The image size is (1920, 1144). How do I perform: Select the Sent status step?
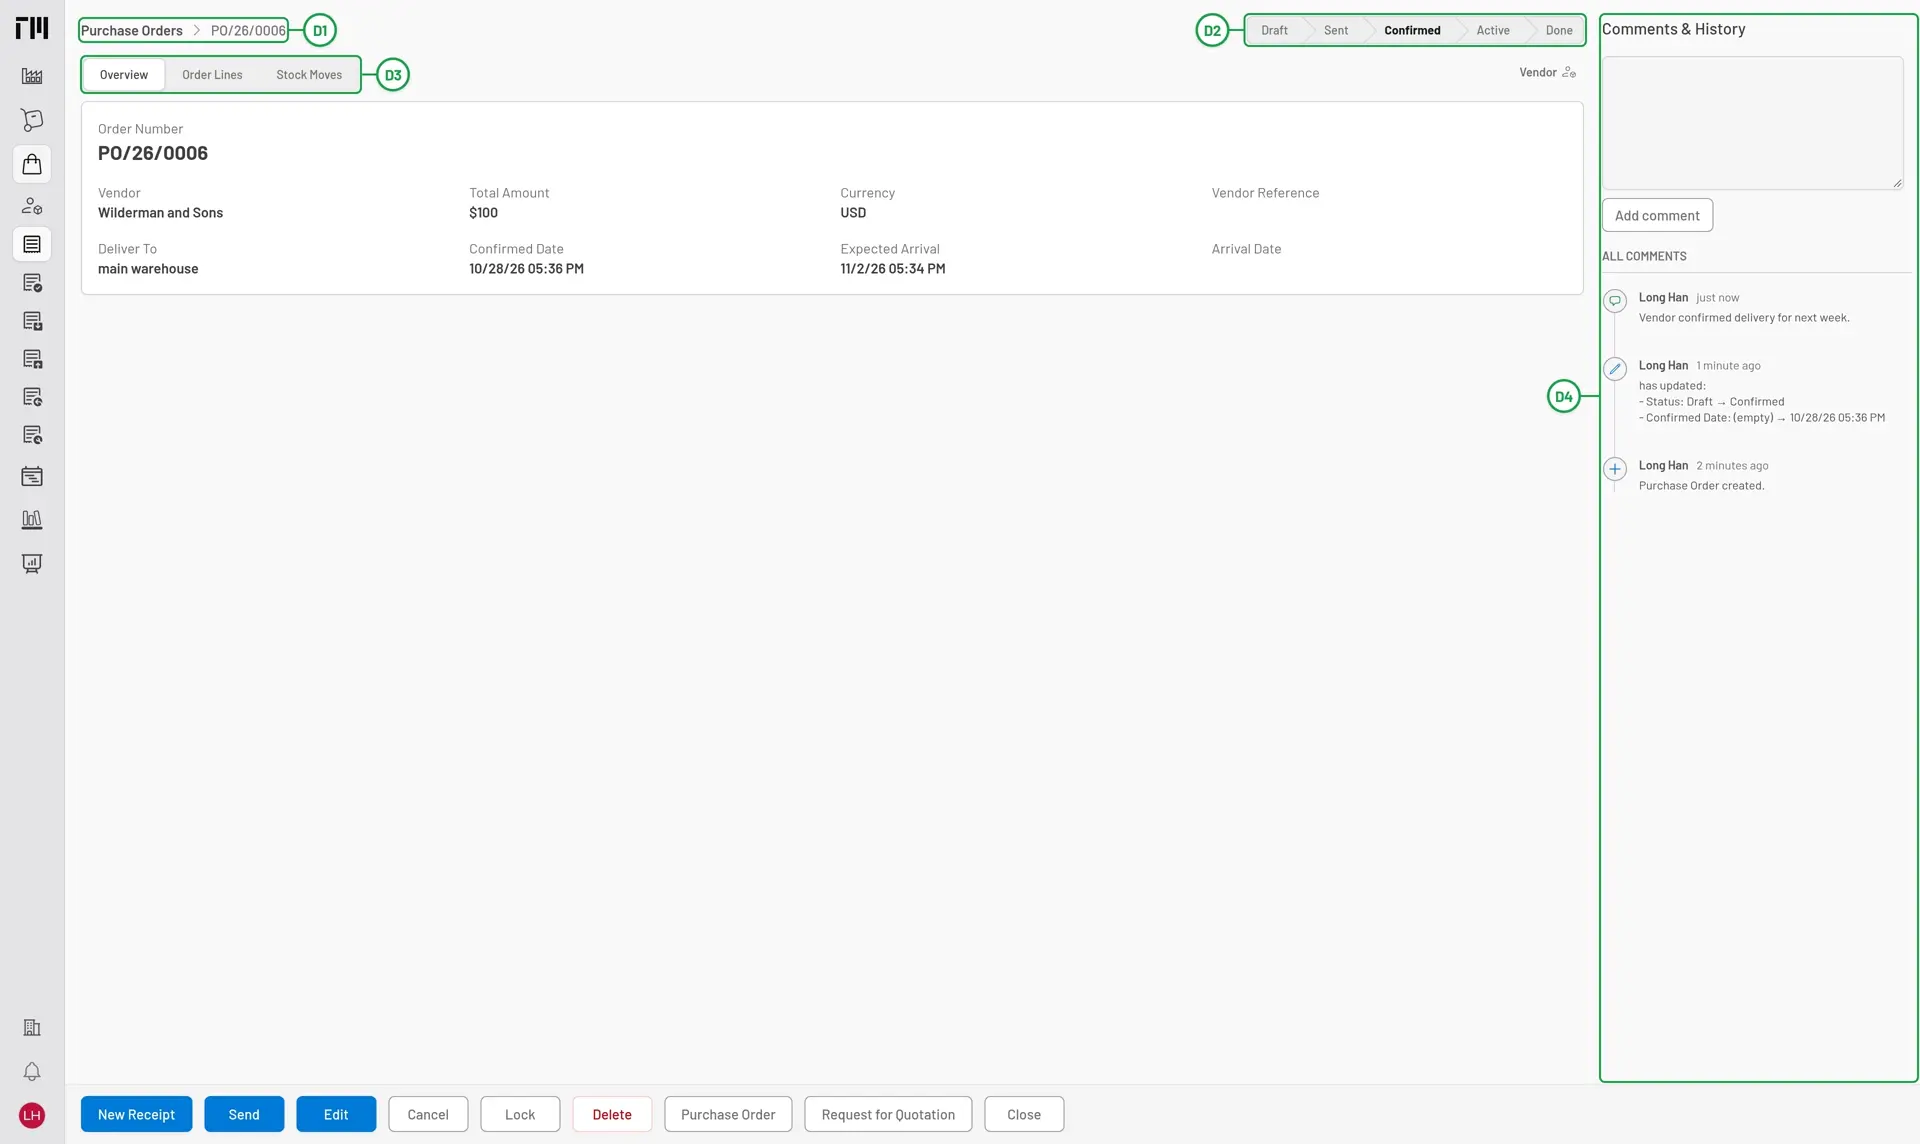point(1336,30)
